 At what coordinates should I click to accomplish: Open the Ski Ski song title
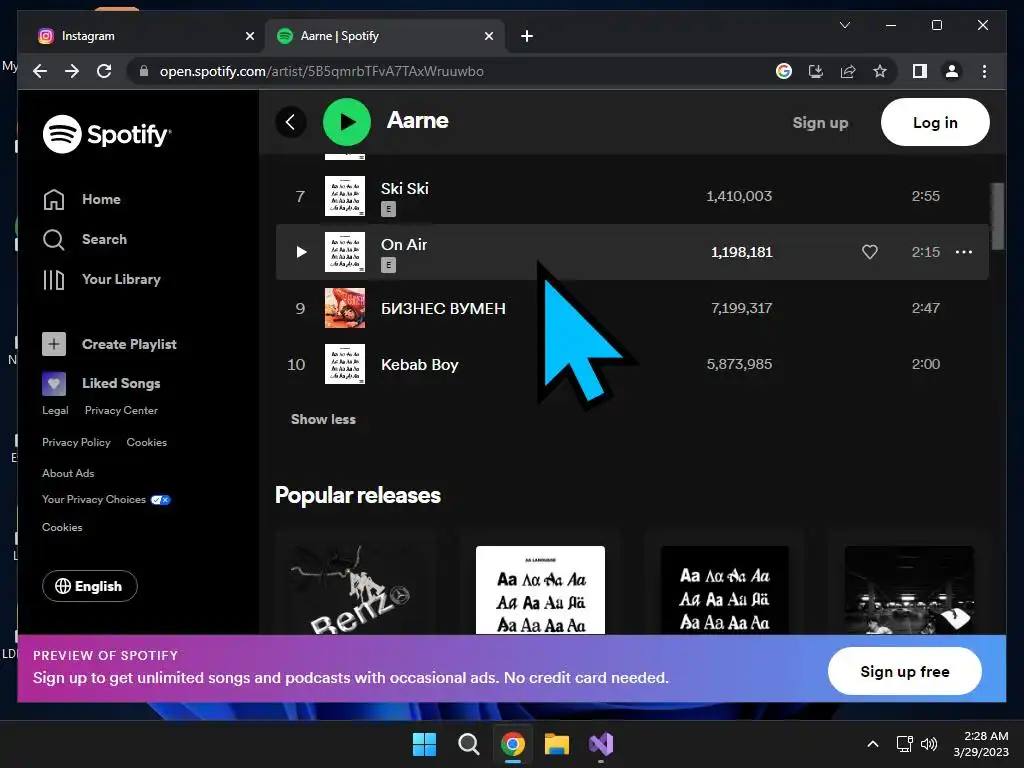pos(405,189)
